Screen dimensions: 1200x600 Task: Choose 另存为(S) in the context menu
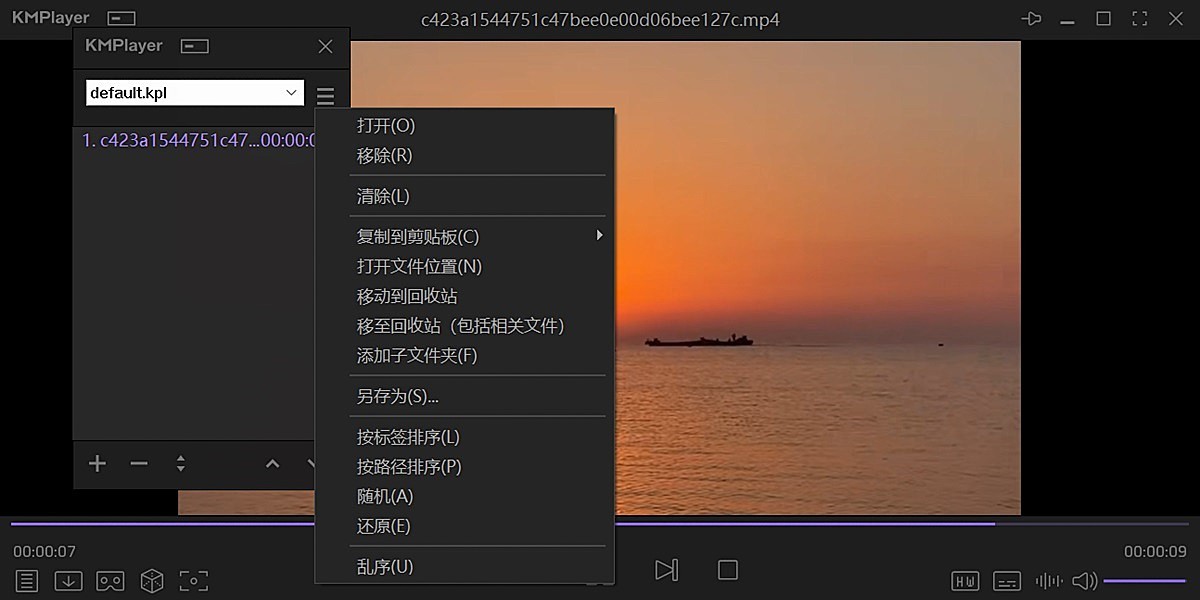(x=394, y=396)
